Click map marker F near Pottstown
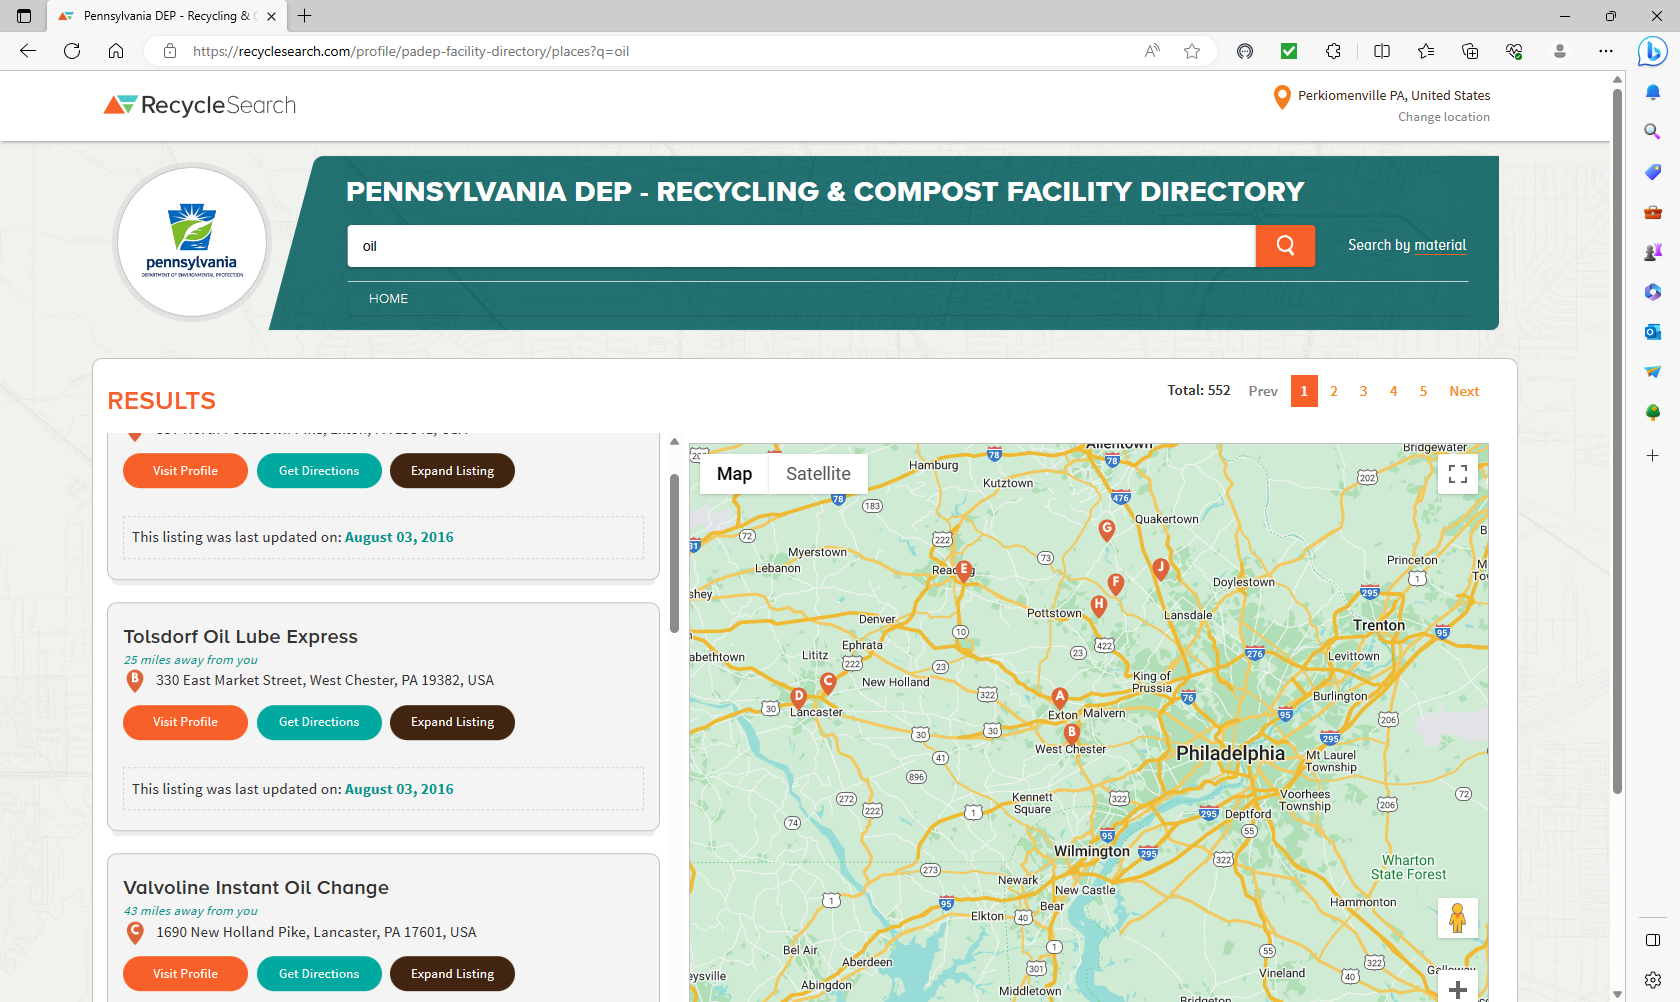1680x1002 pixels. click(1116, 583)
